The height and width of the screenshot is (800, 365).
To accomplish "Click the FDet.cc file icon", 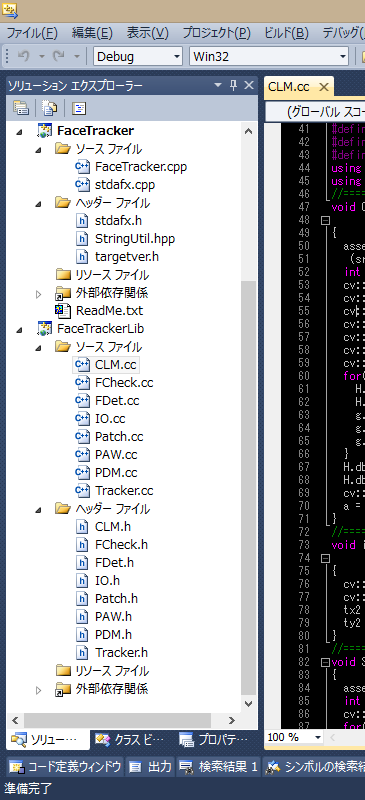I will click(x=82, y=401).
